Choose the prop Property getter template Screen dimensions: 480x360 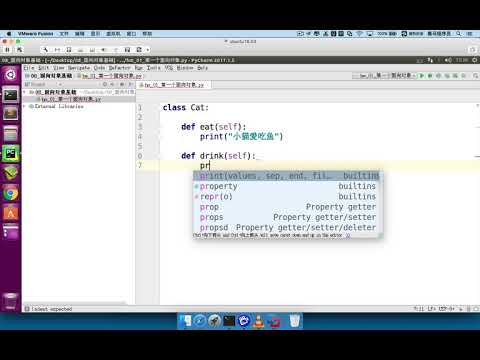[x=288, y=207]
